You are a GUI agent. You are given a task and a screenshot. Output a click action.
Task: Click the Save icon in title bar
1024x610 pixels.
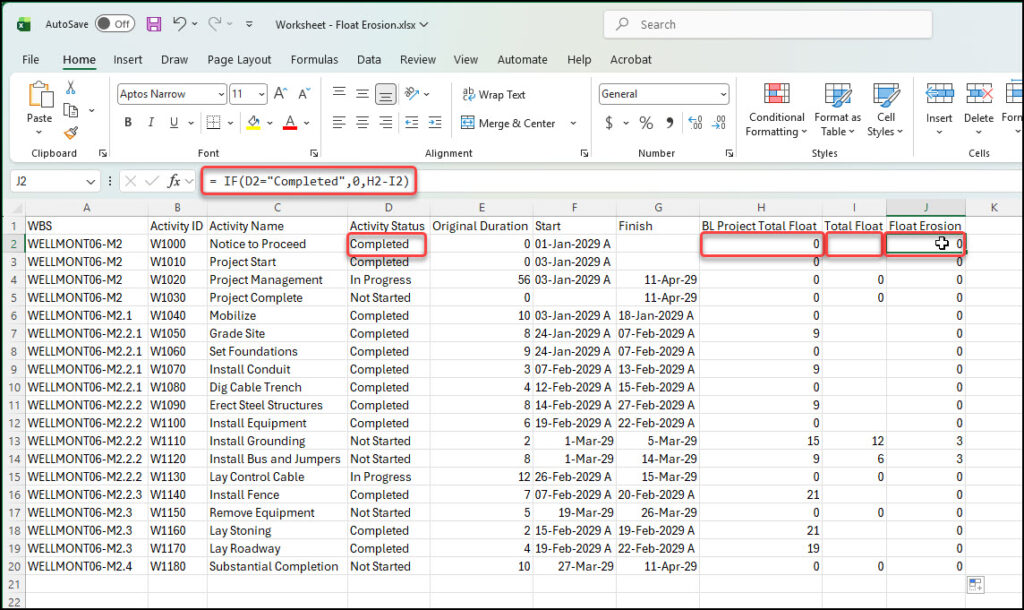pos(153,25)
